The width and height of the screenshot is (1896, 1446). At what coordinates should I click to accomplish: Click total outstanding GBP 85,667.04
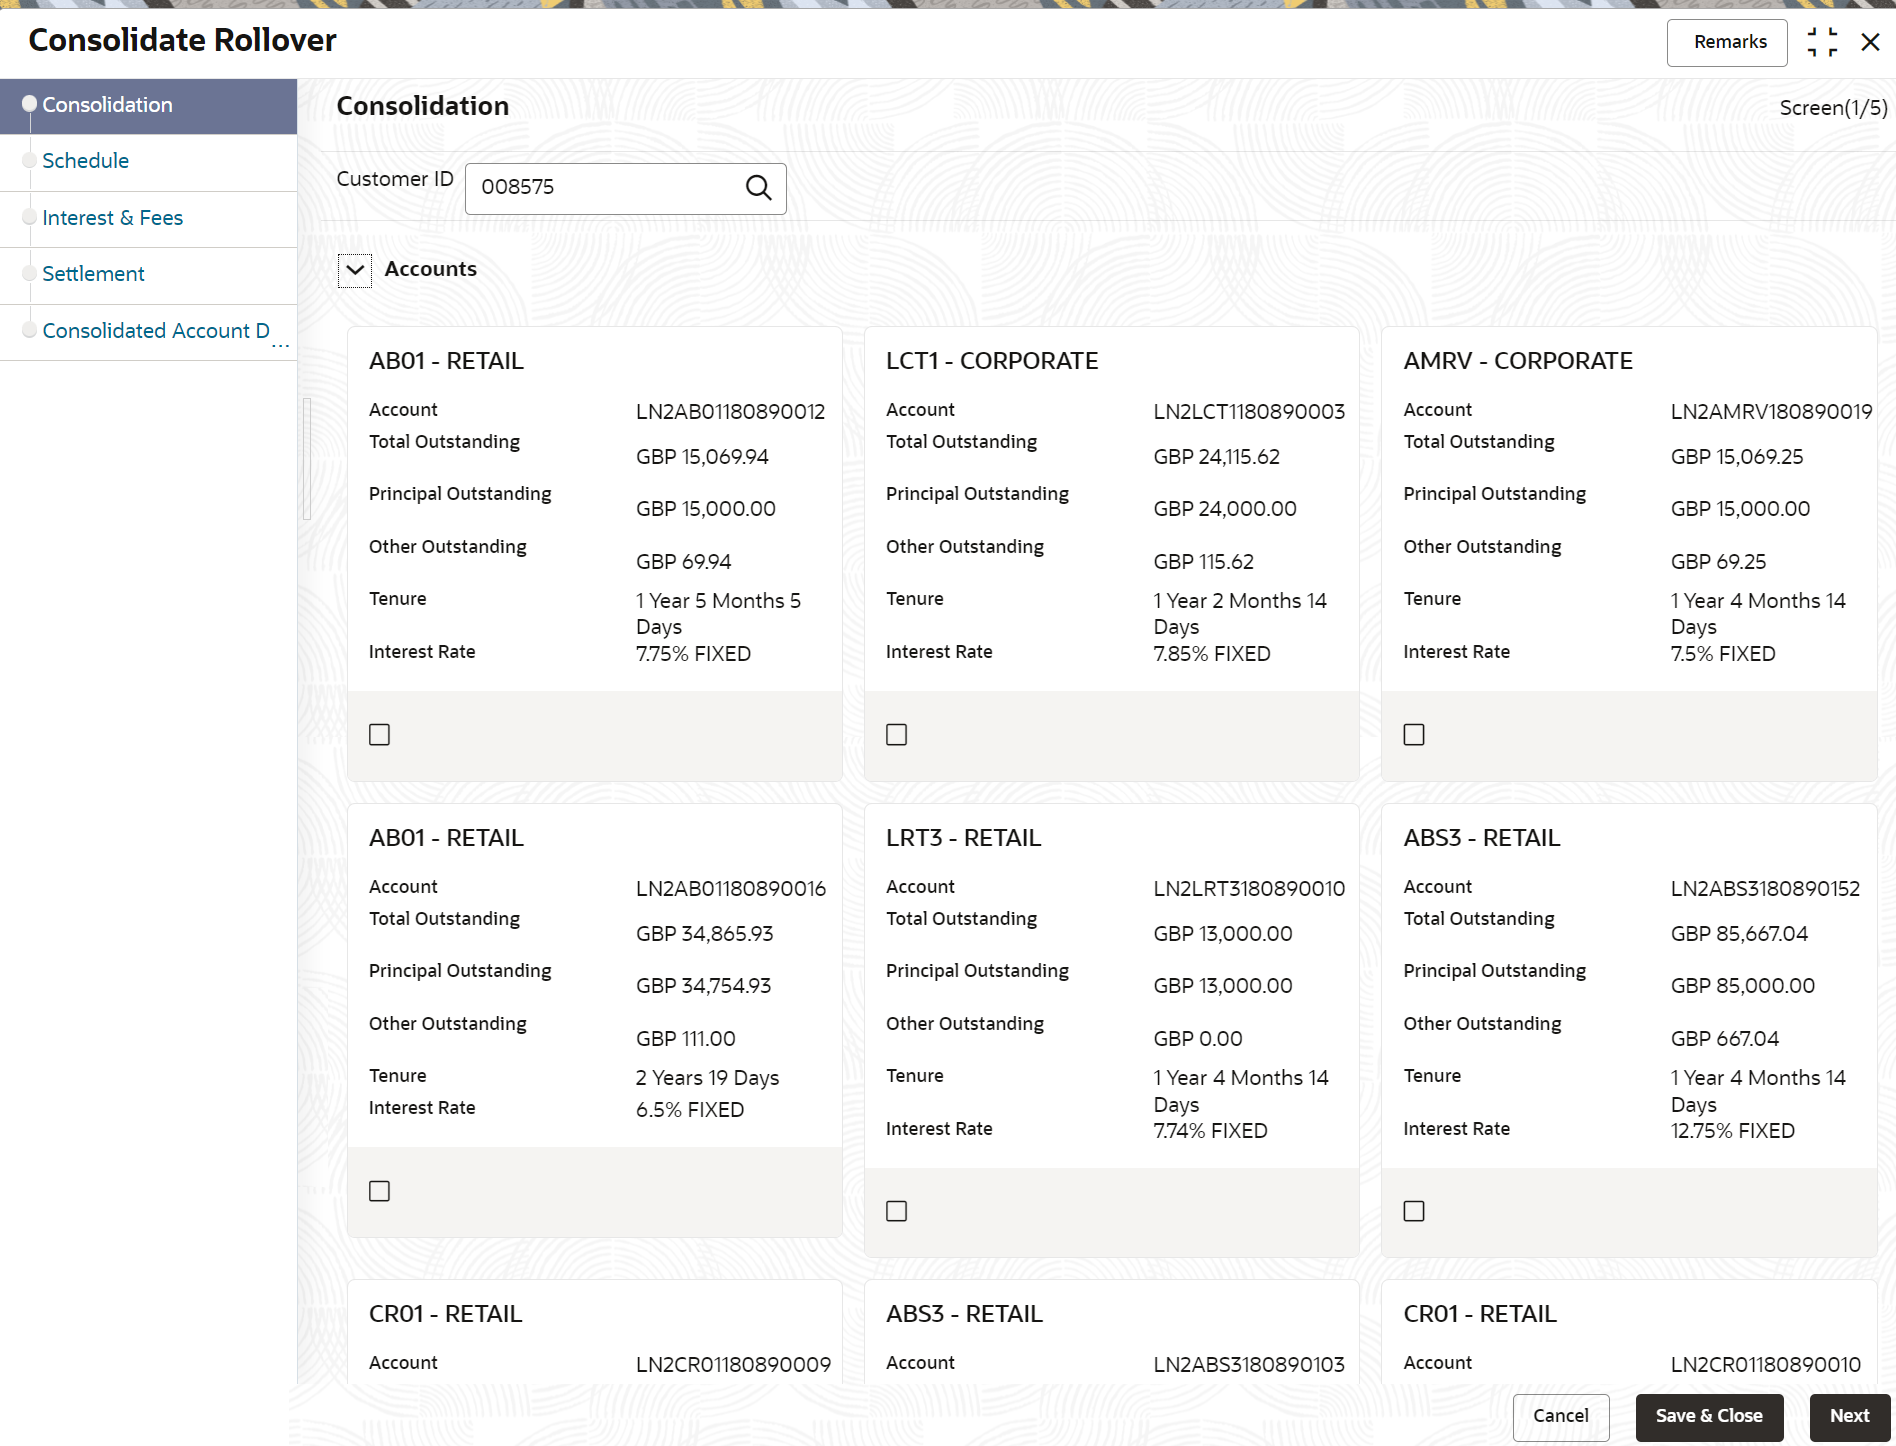pos(1739,934)
